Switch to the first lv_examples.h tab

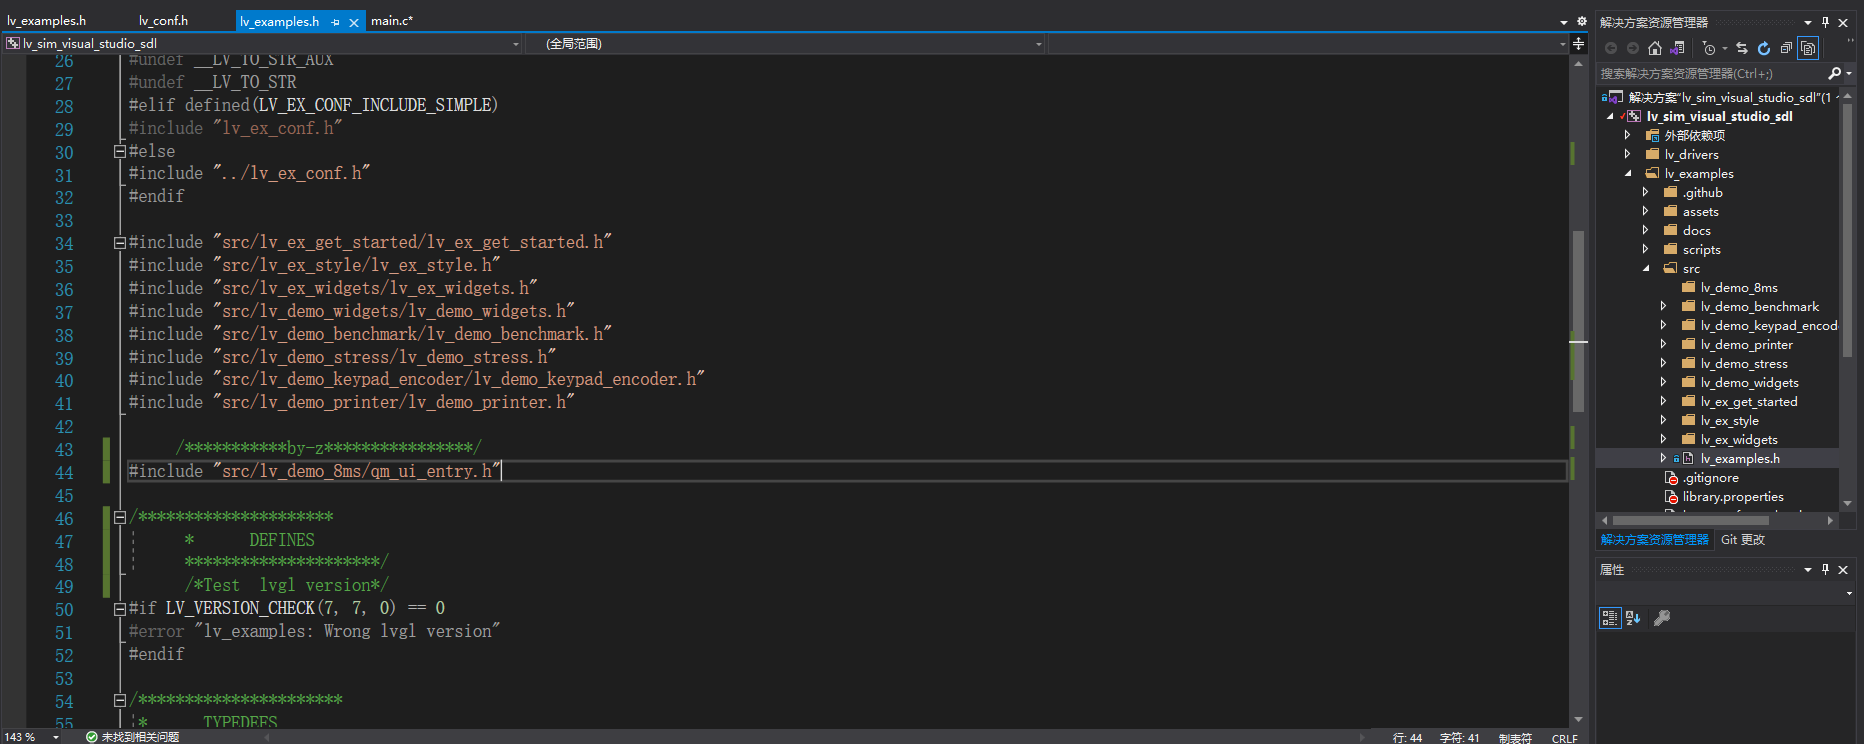point(47,20)
